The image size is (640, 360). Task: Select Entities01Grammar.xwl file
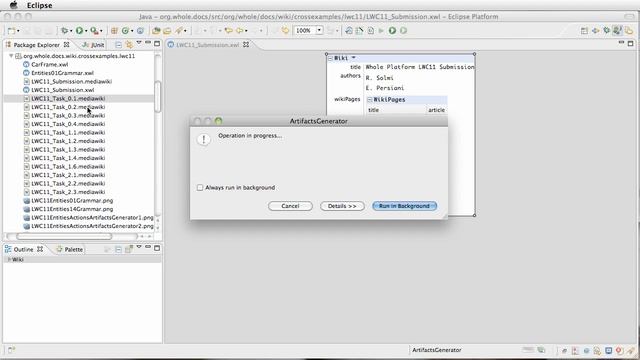click(x=62, y=73)
